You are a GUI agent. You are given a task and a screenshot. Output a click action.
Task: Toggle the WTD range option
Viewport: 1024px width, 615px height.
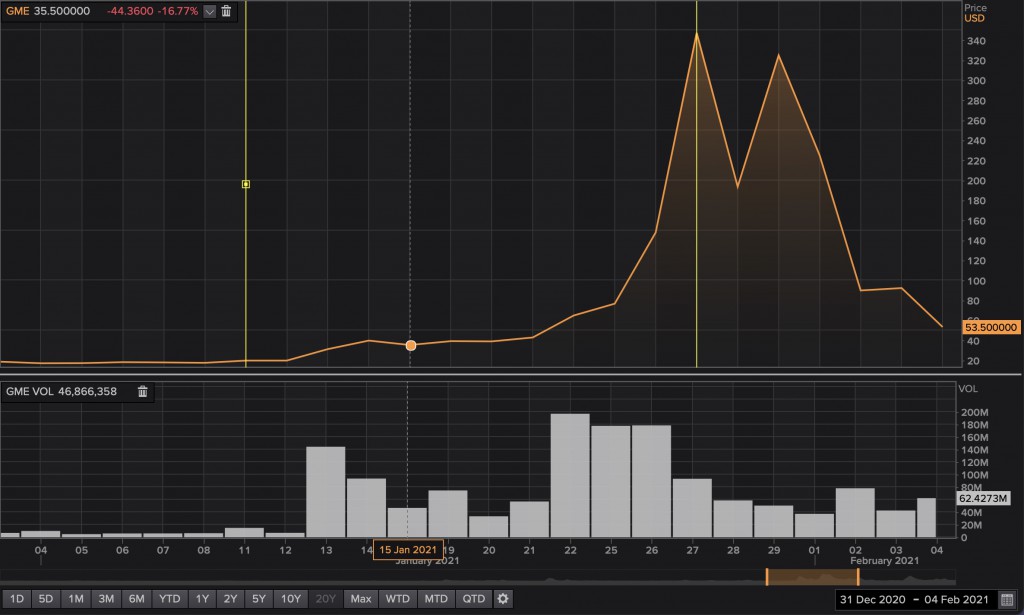click(397, 598)
